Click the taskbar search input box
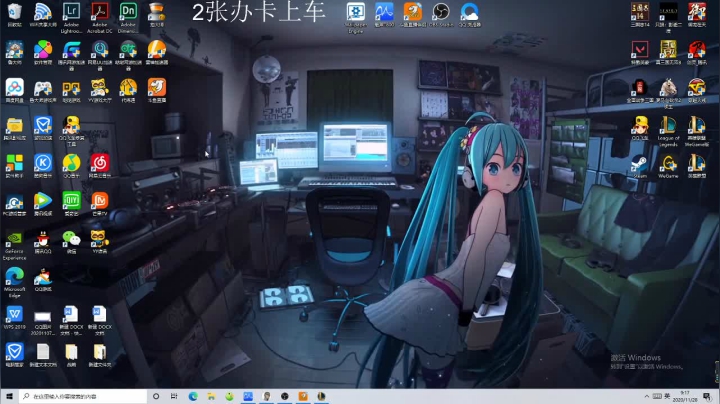Viewport: 720px width, 404px height. tap(83, 396)
